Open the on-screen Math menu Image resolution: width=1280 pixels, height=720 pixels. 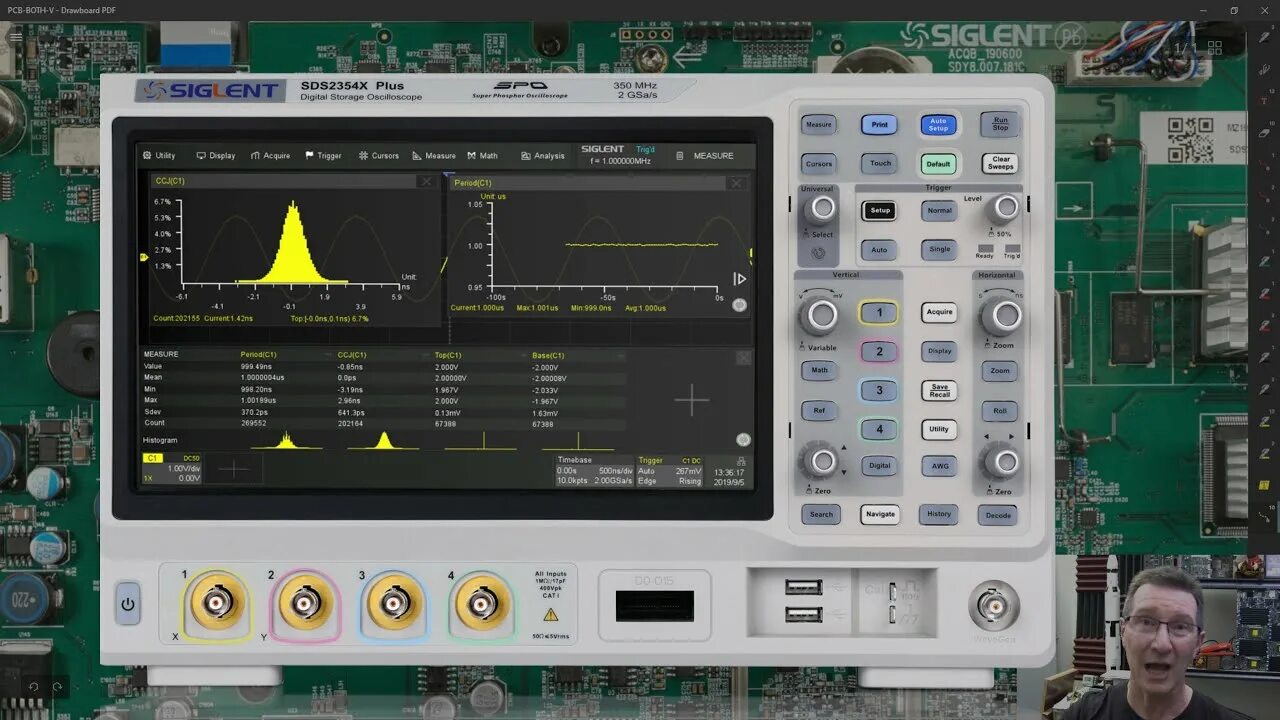pyautogui.click(x=482, y=156)
